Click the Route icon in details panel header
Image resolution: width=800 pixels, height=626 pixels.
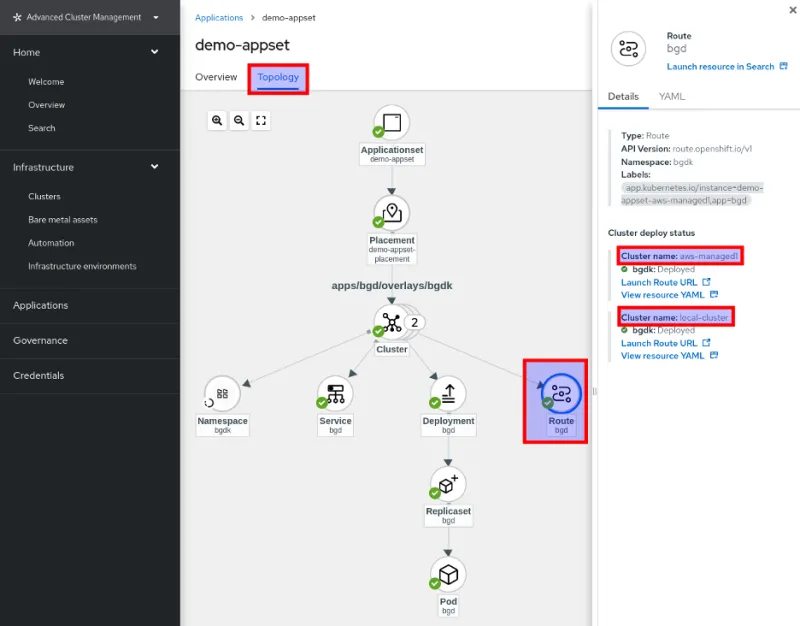(x=629, y=49)
